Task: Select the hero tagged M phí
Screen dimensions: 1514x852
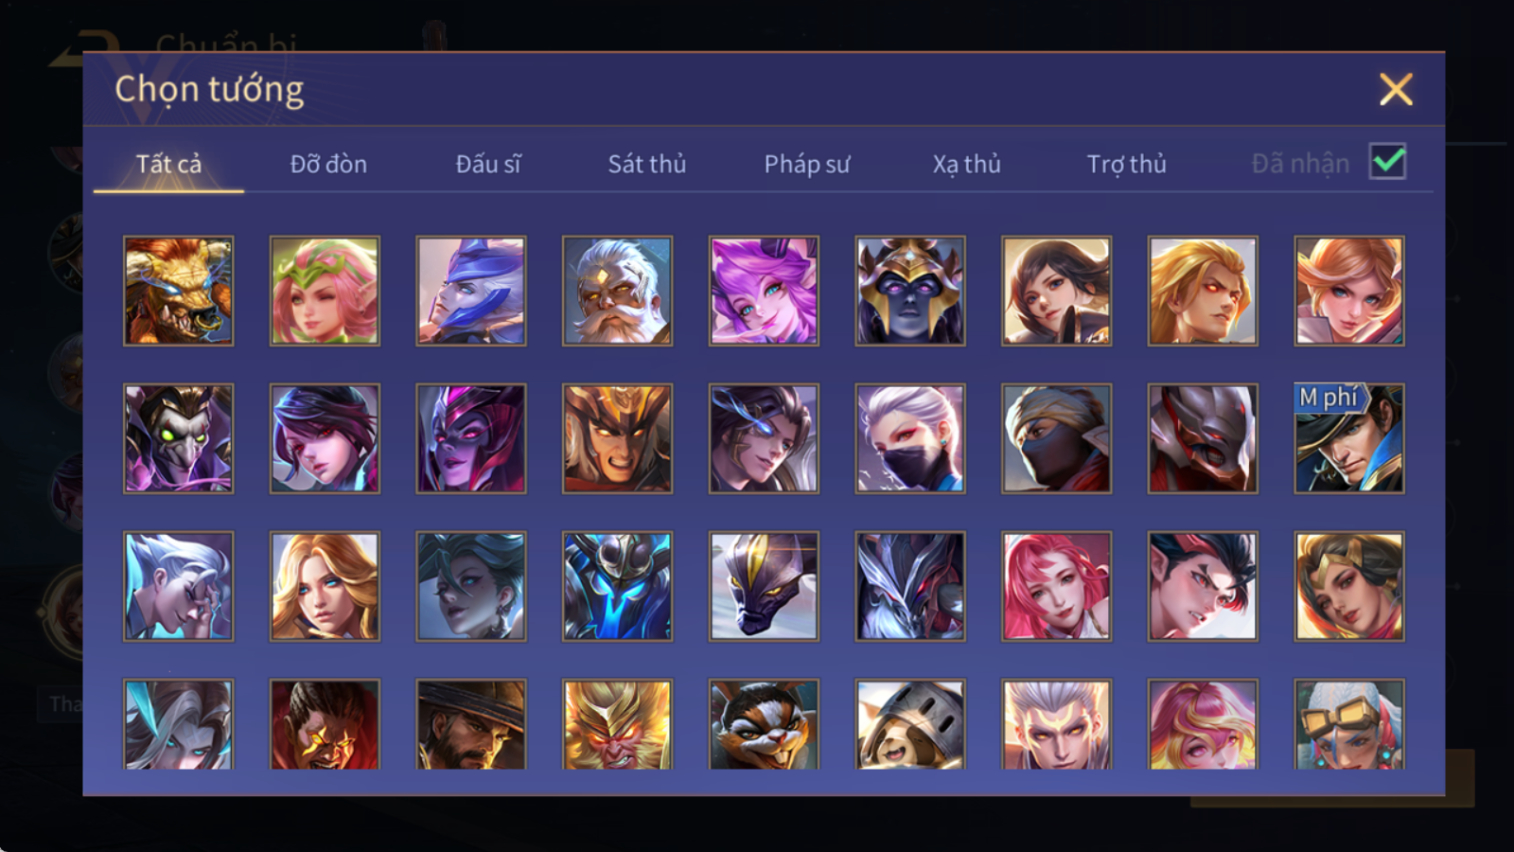Action: 1349,438
